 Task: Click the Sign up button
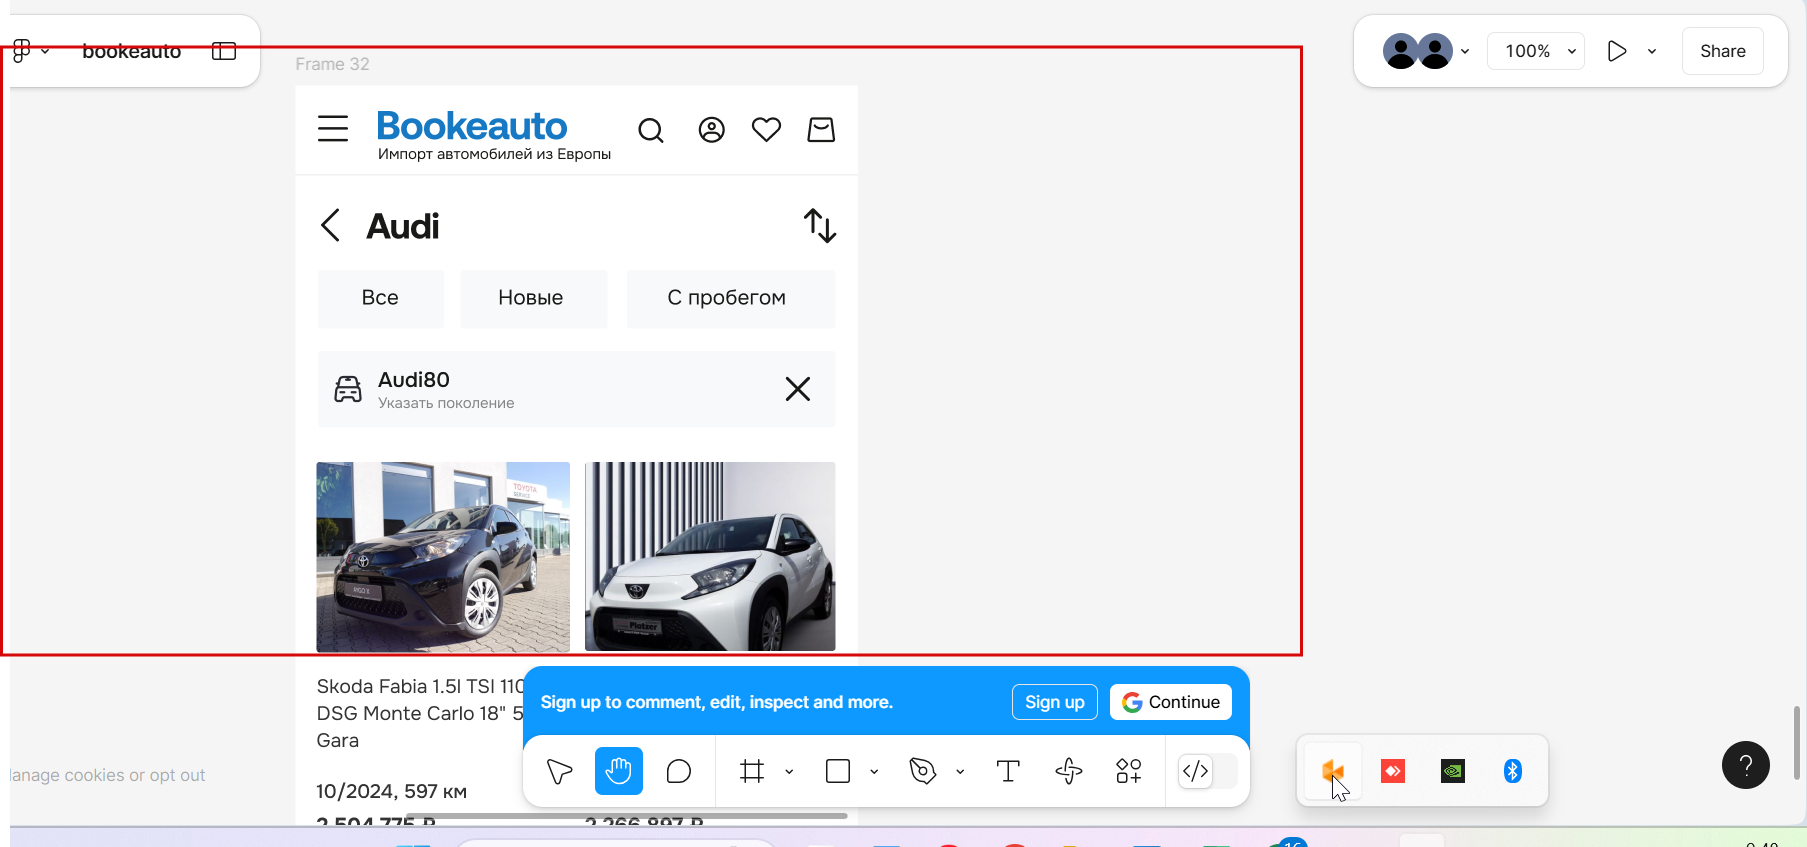[x=1055, y=702]
